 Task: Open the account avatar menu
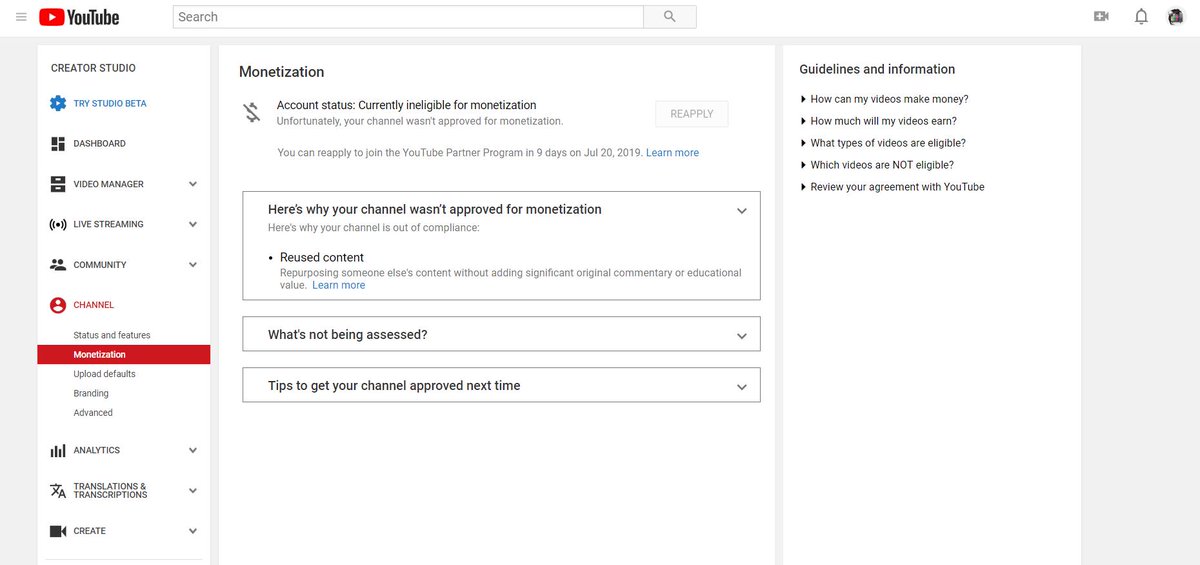pos(1176,17)
